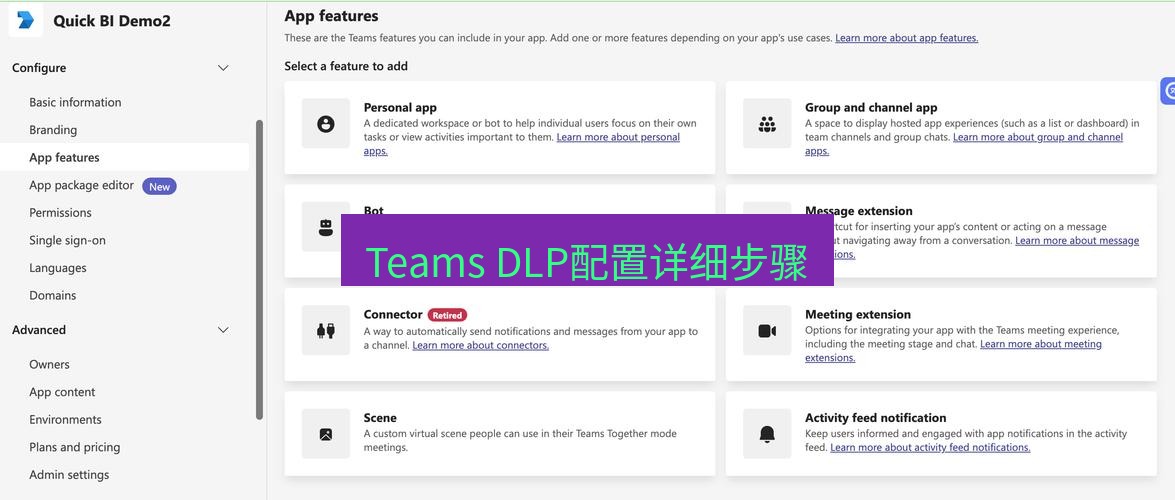
Task: Open Single sign-on settings
Action: pos(67,241)
